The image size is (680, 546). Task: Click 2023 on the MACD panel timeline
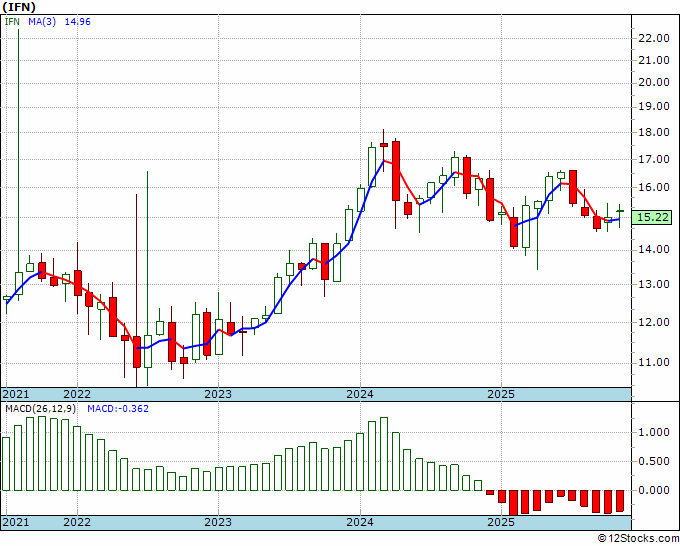click(x=218, y=522)
